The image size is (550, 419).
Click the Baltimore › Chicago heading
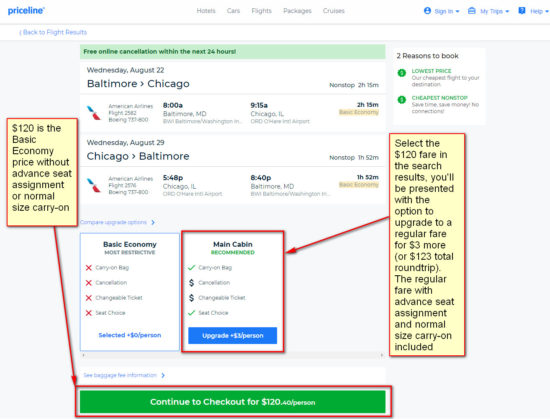point(138,84)
